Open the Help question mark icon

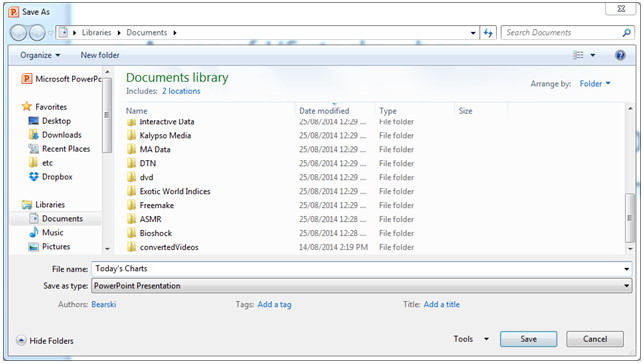(620, 55)
